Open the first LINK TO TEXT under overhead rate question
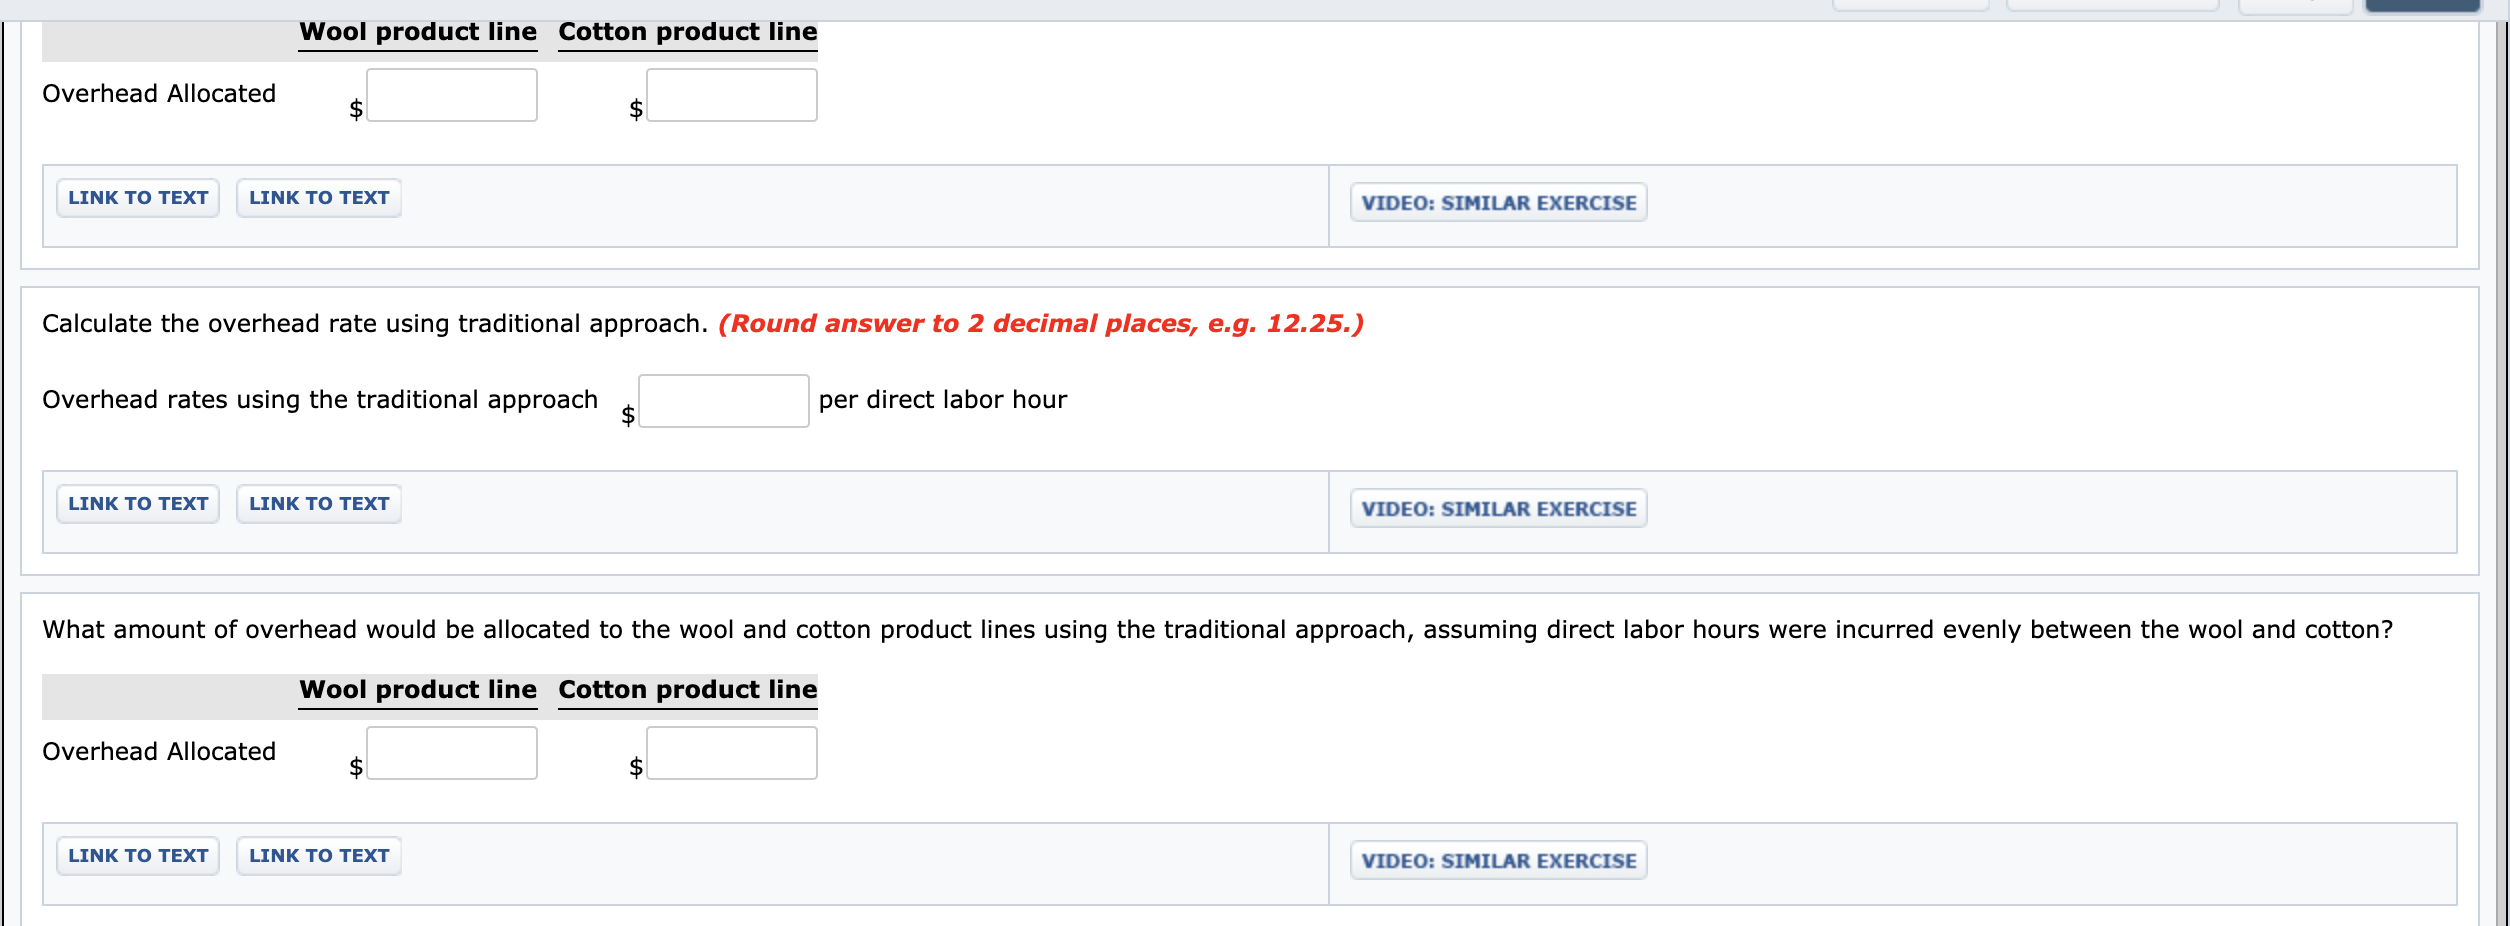Viewport: 2510px width, 926px height. (x=137, y=503)
